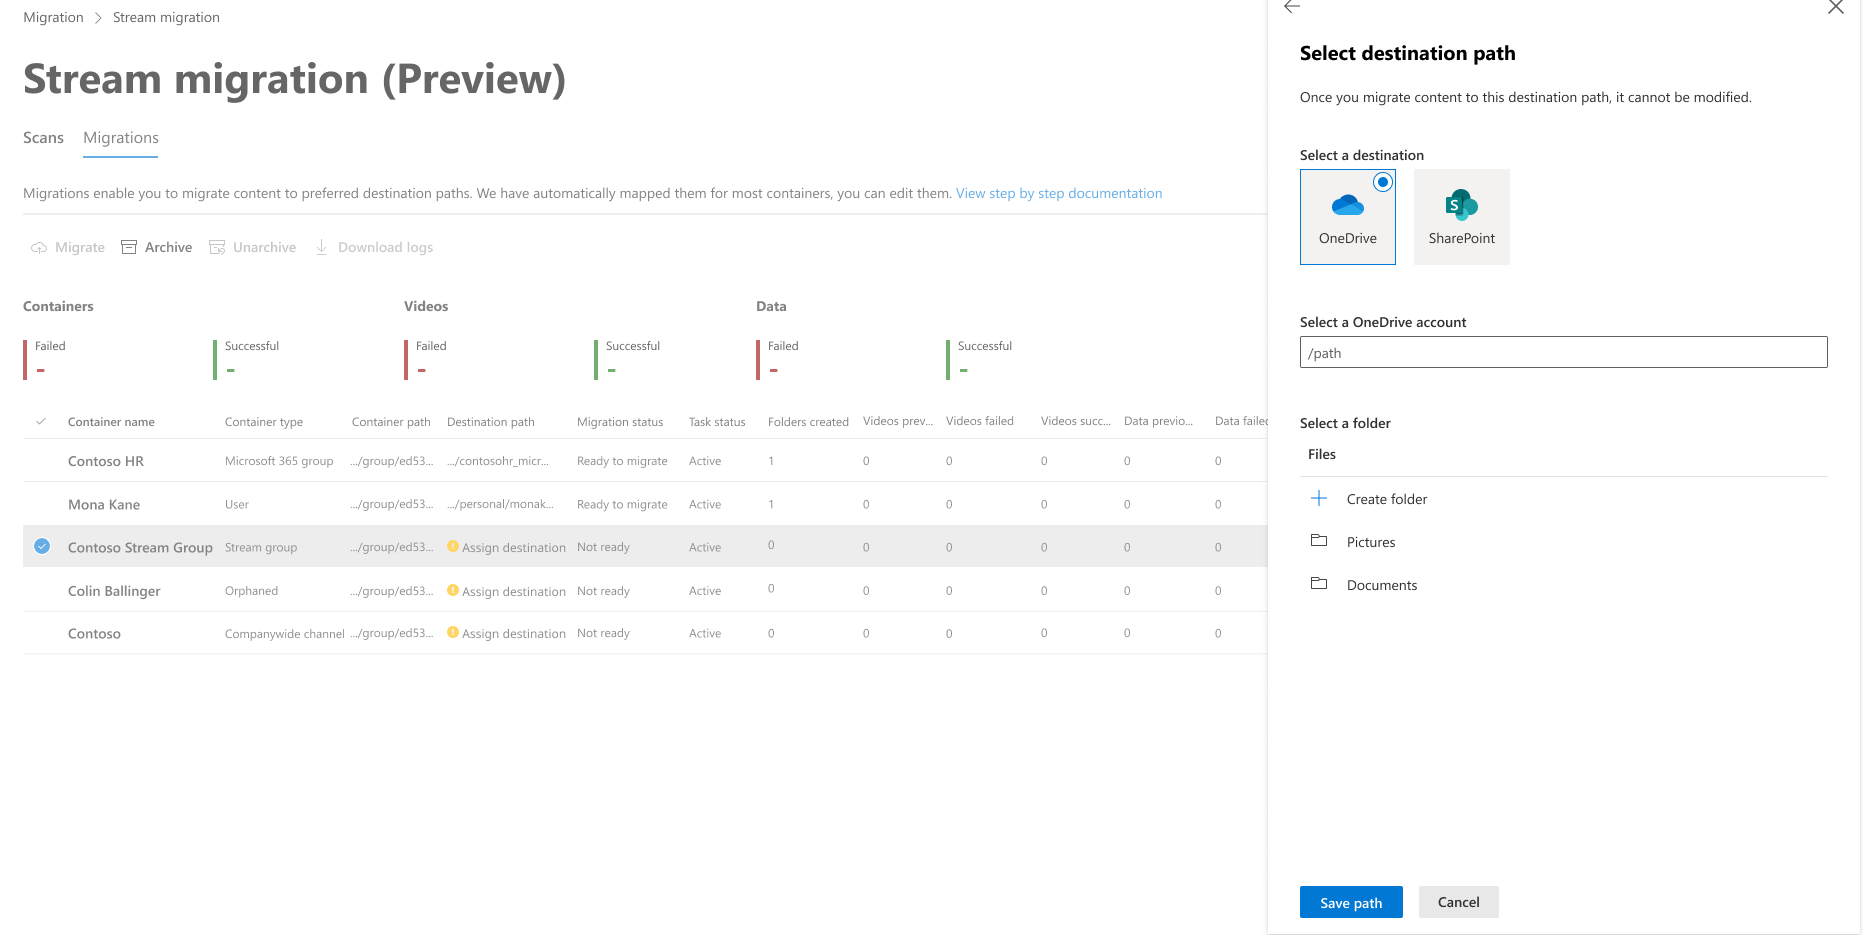Viewport: 1863px width, 935px height.
Task: Click the Save path button
Action: [x=1351, y=902]
